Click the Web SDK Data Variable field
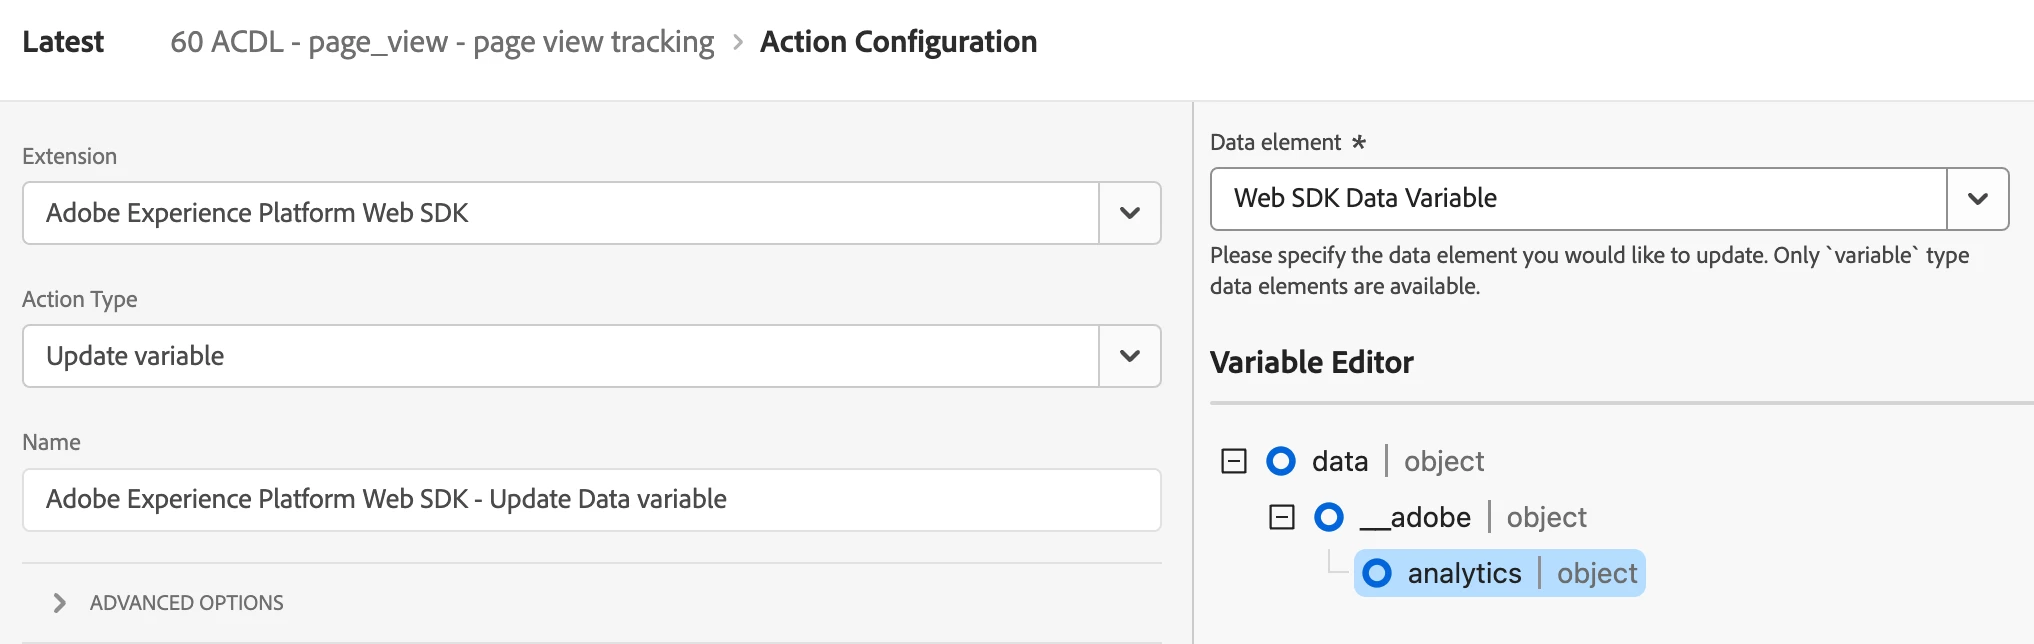This screenshot has height=644, width=2034. (x=1578, y=199)
